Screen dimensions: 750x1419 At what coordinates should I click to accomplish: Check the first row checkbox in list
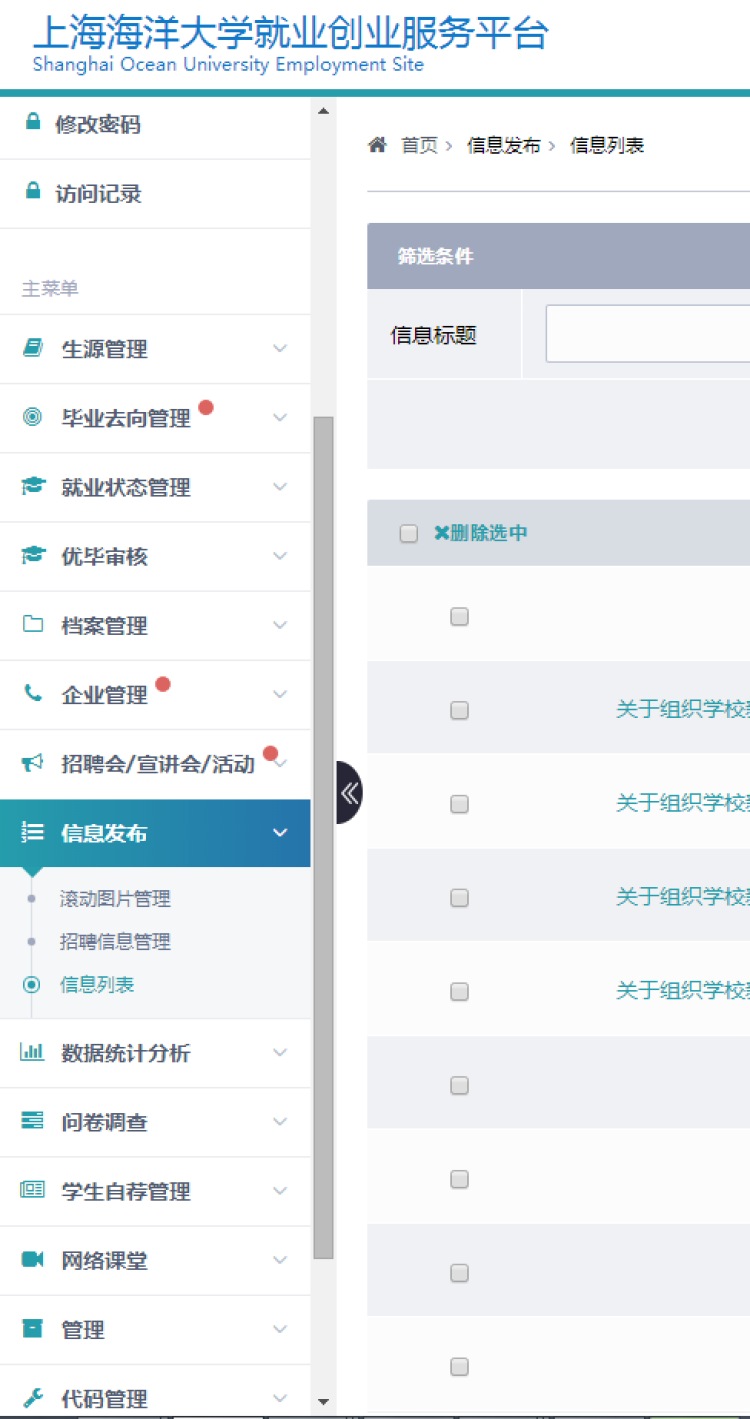[x=459, y=616]
